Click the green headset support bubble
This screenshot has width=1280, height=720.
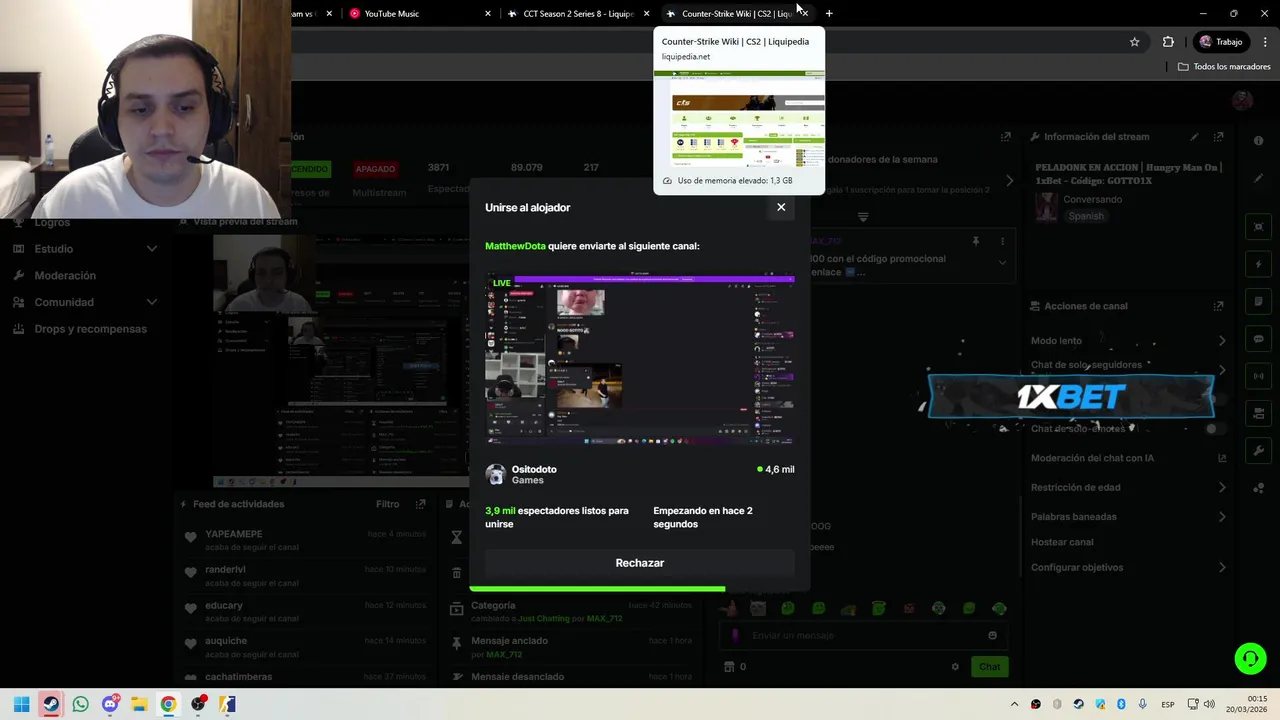(x=1250, y=659)
